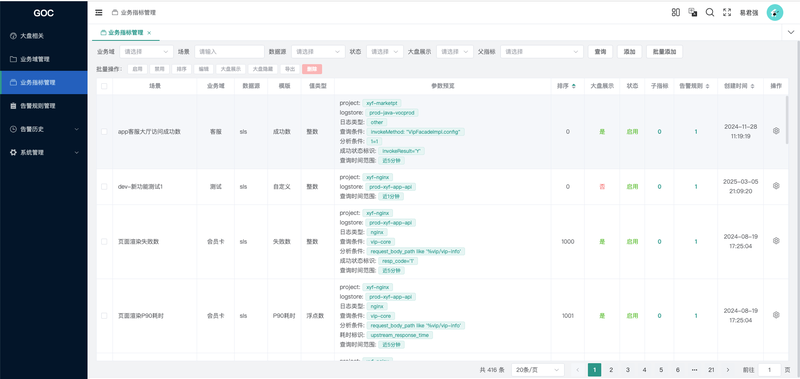Go to page 2 in pagination

click(611, 370)
